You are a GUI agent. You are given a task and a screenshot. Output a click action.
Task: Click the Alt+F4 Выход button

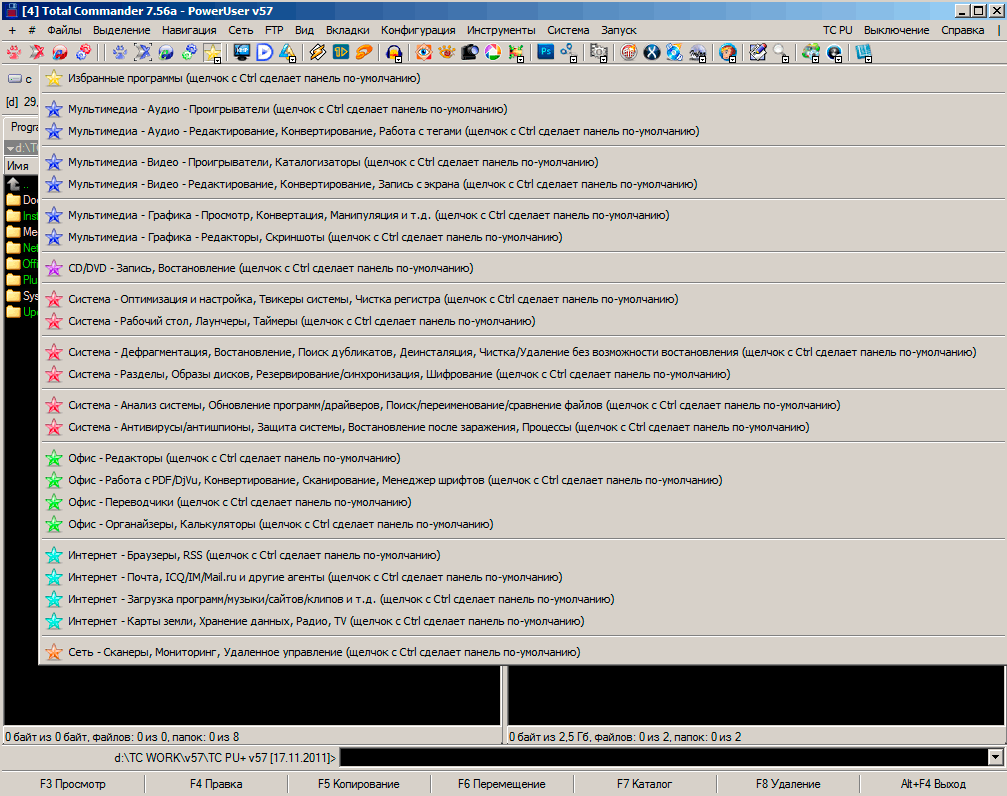[932, 784]
